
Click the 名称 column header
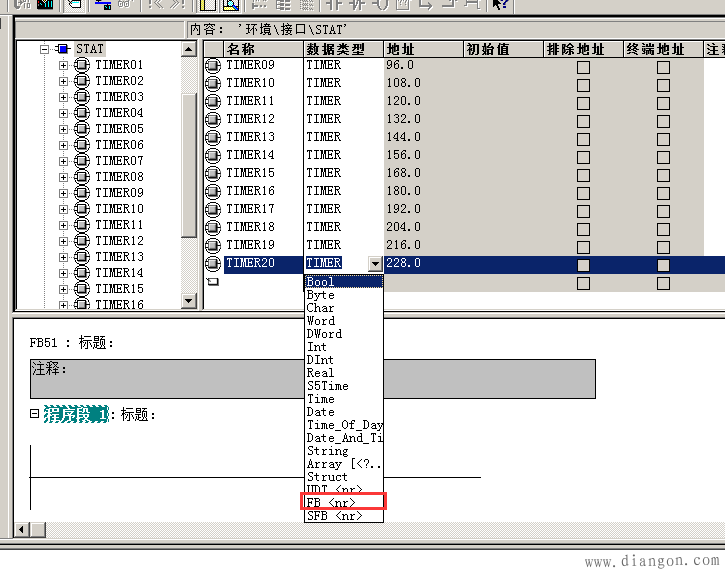[x=264, y=49]
